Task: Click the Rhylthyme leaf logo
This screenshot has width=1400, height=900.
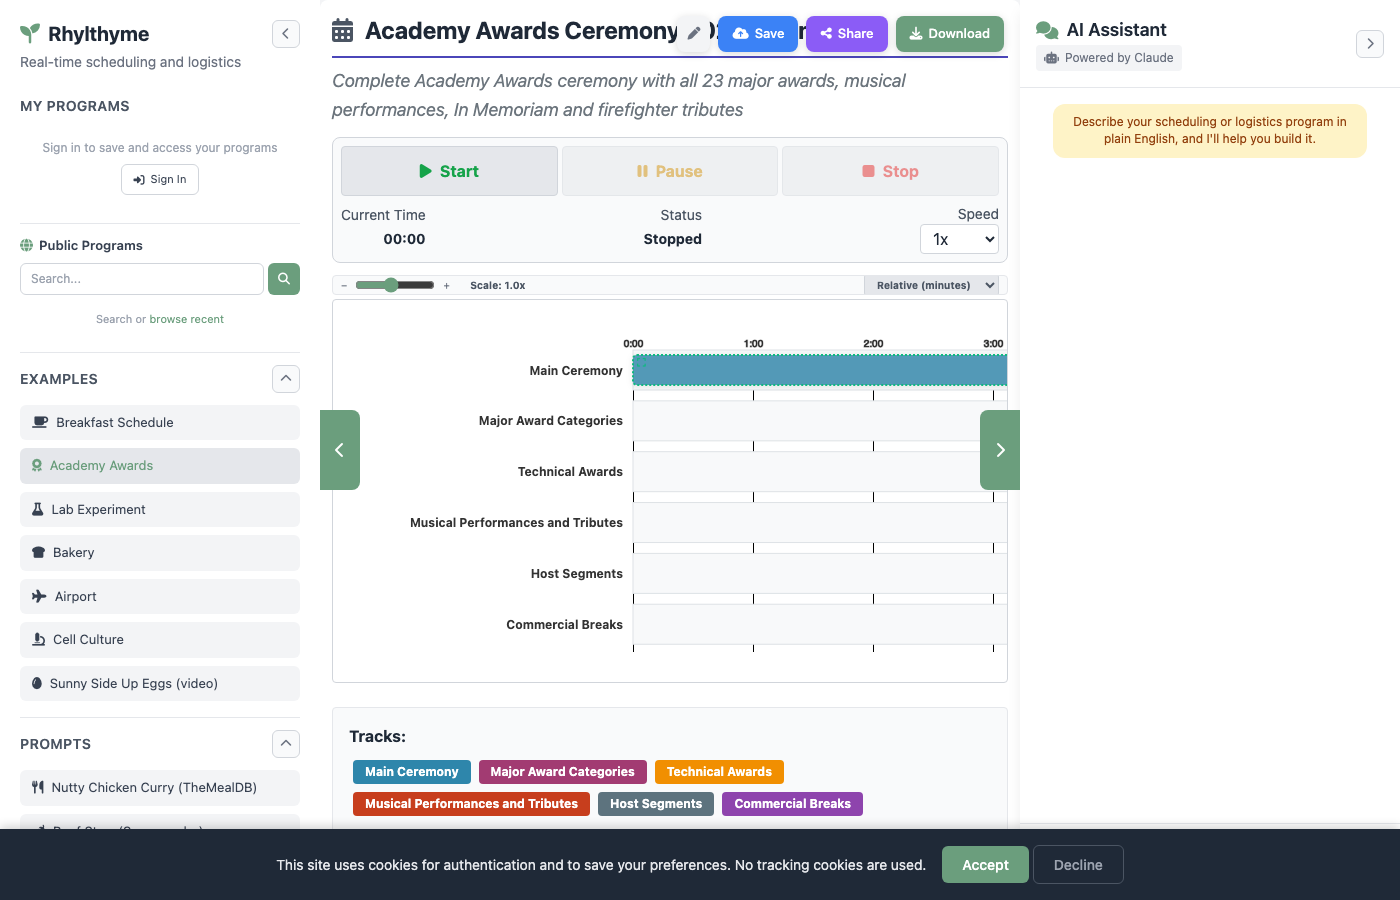Action: pyautogui.click(x=31, y=33)
